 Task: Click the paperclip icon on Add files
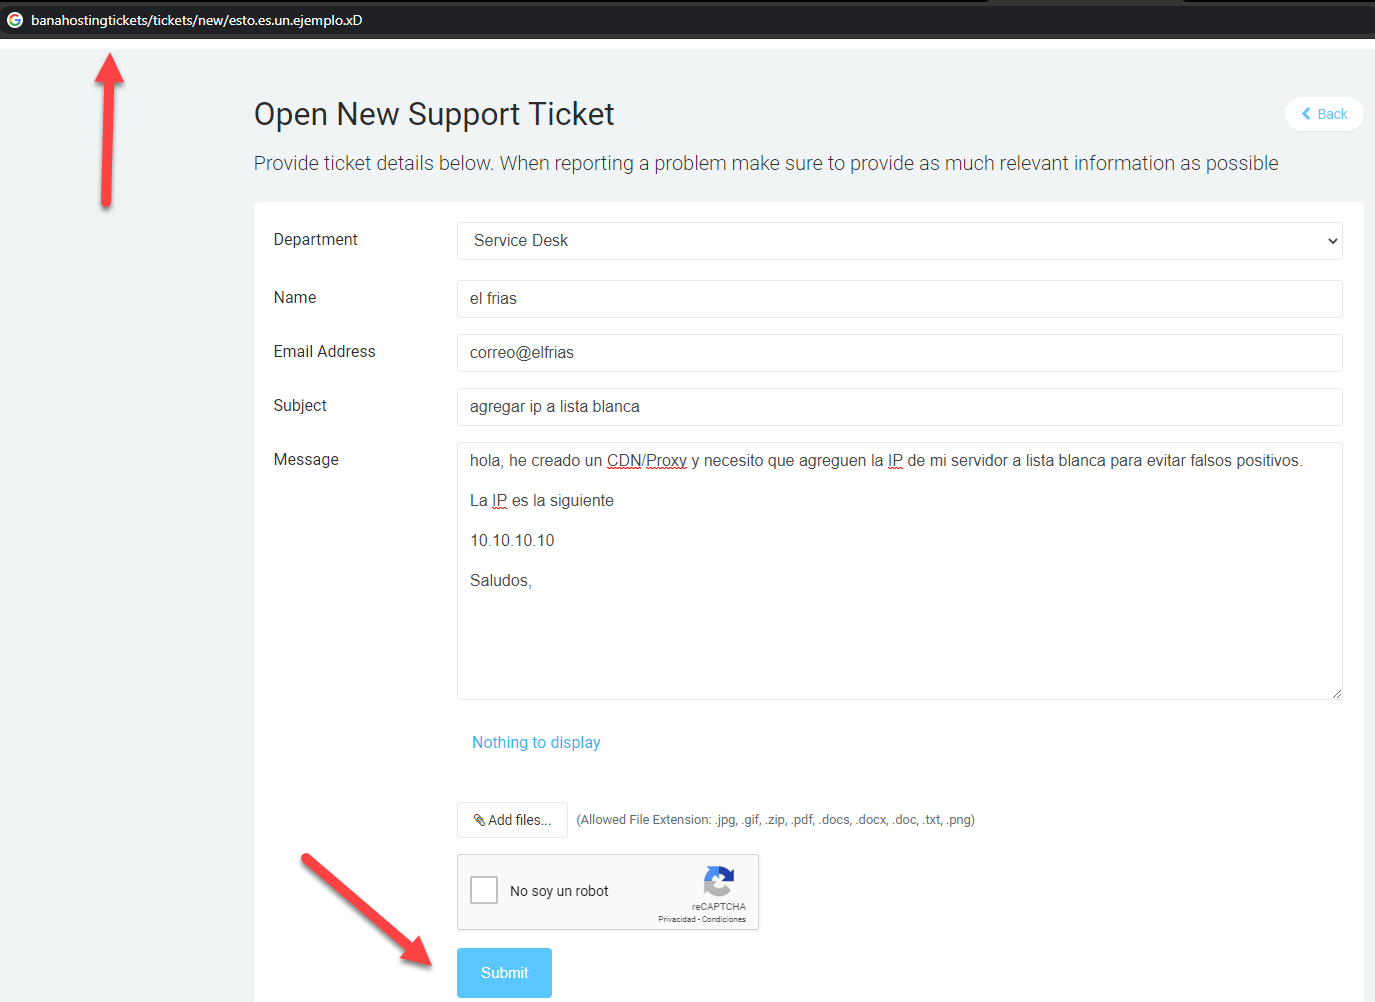(x=480, y=820)
